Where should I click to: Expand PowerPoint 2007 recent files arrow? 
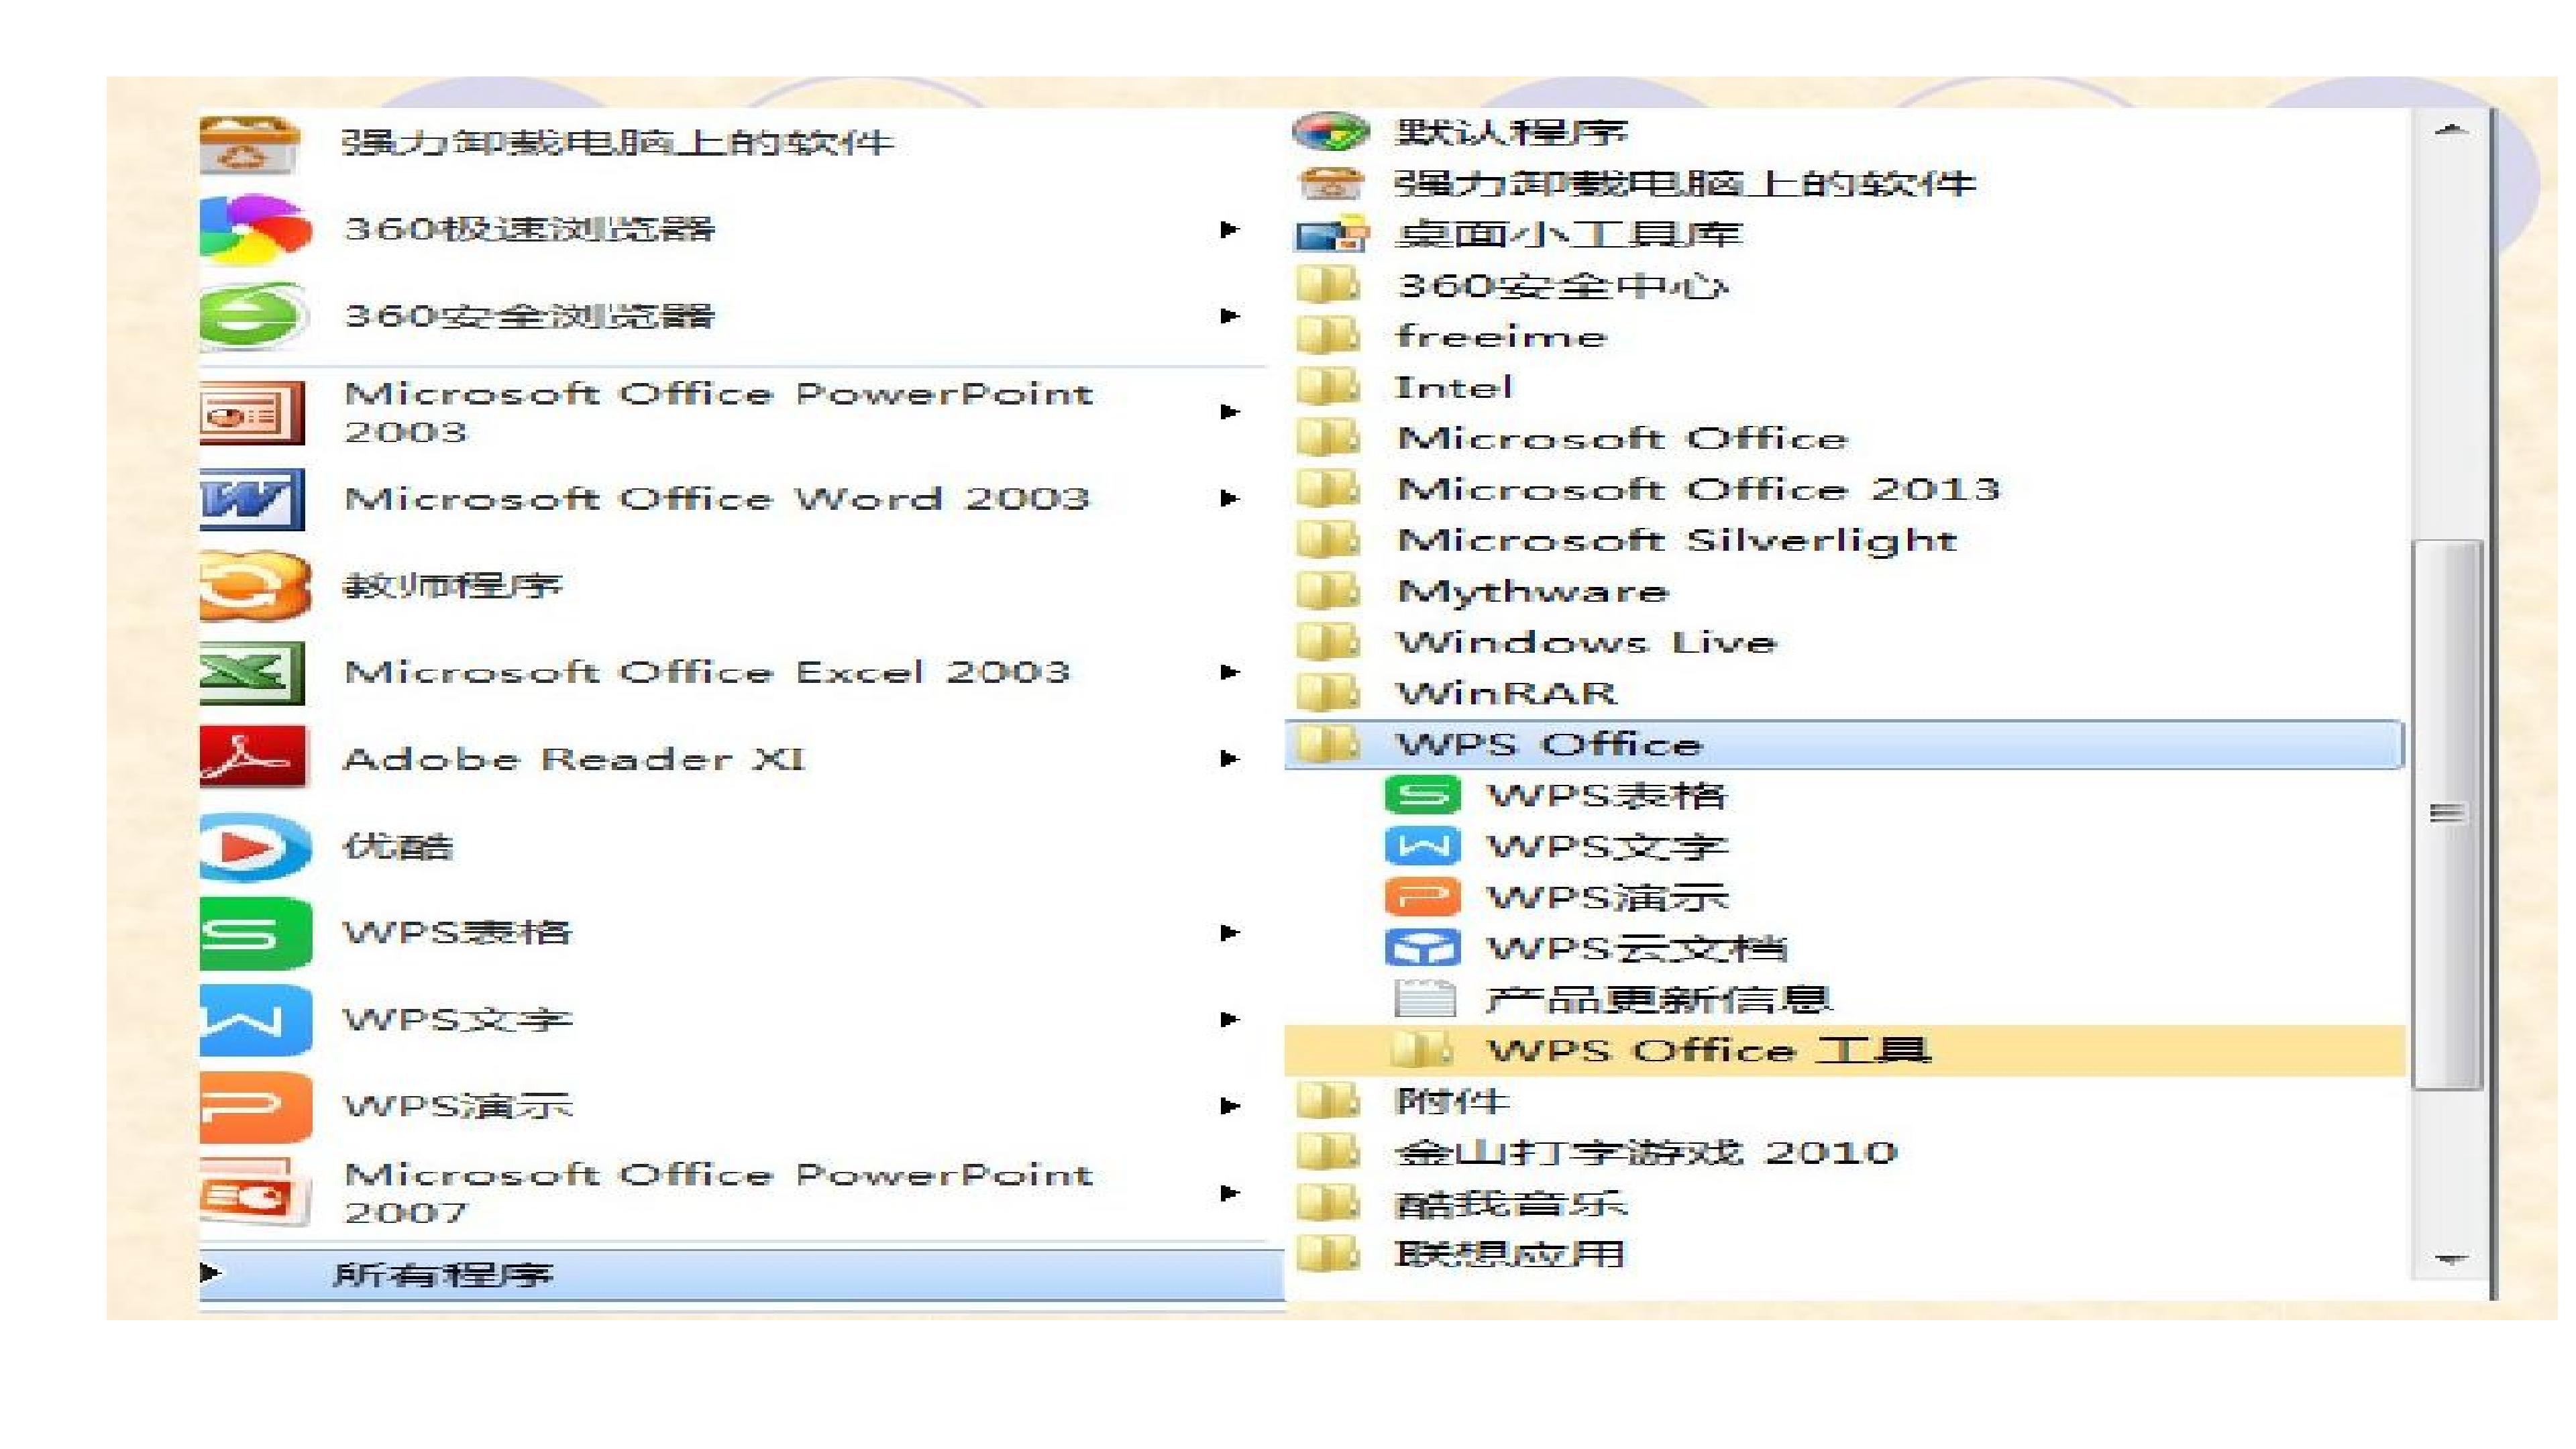pyautogui.click(x=1230, y=1193)
